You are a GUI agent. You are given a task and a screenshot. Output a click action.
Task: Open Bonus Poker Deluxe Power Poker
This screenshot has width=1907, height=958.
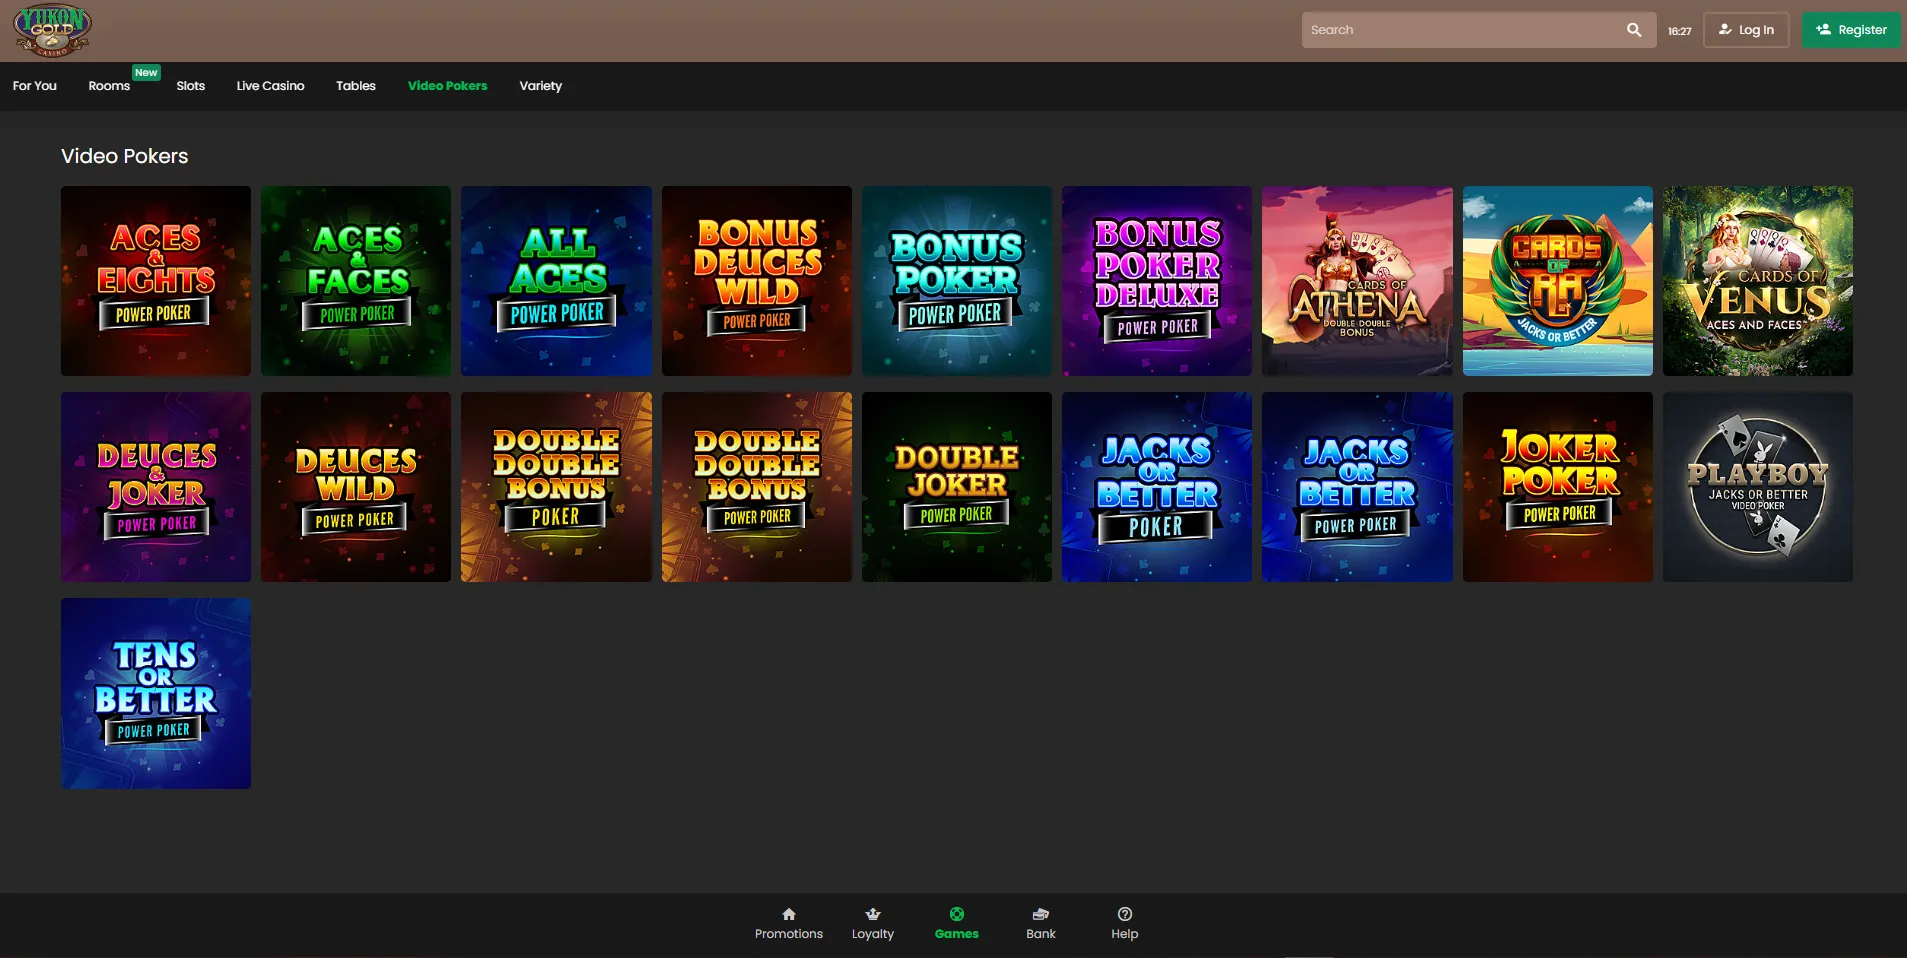coord(1157,281)
